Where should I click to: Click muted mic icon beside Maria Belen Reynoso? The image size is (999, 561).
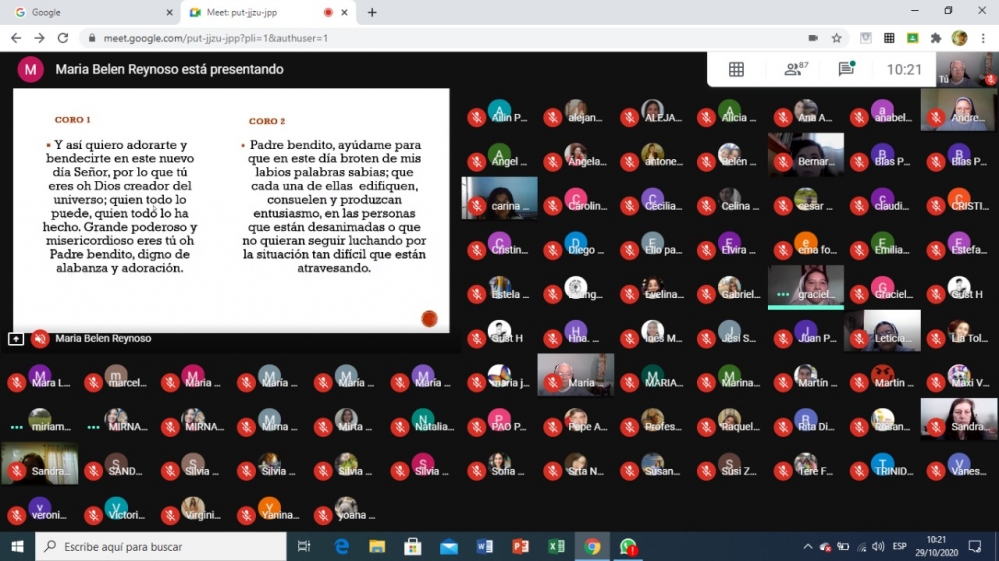[x=40, y=339]
